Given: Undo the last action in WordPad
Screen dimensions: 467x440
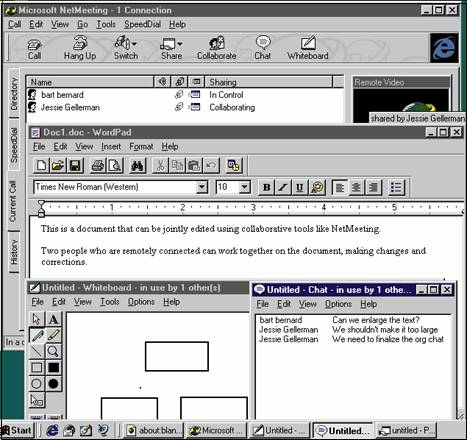Looking at the screenshot, I should 211,165.
